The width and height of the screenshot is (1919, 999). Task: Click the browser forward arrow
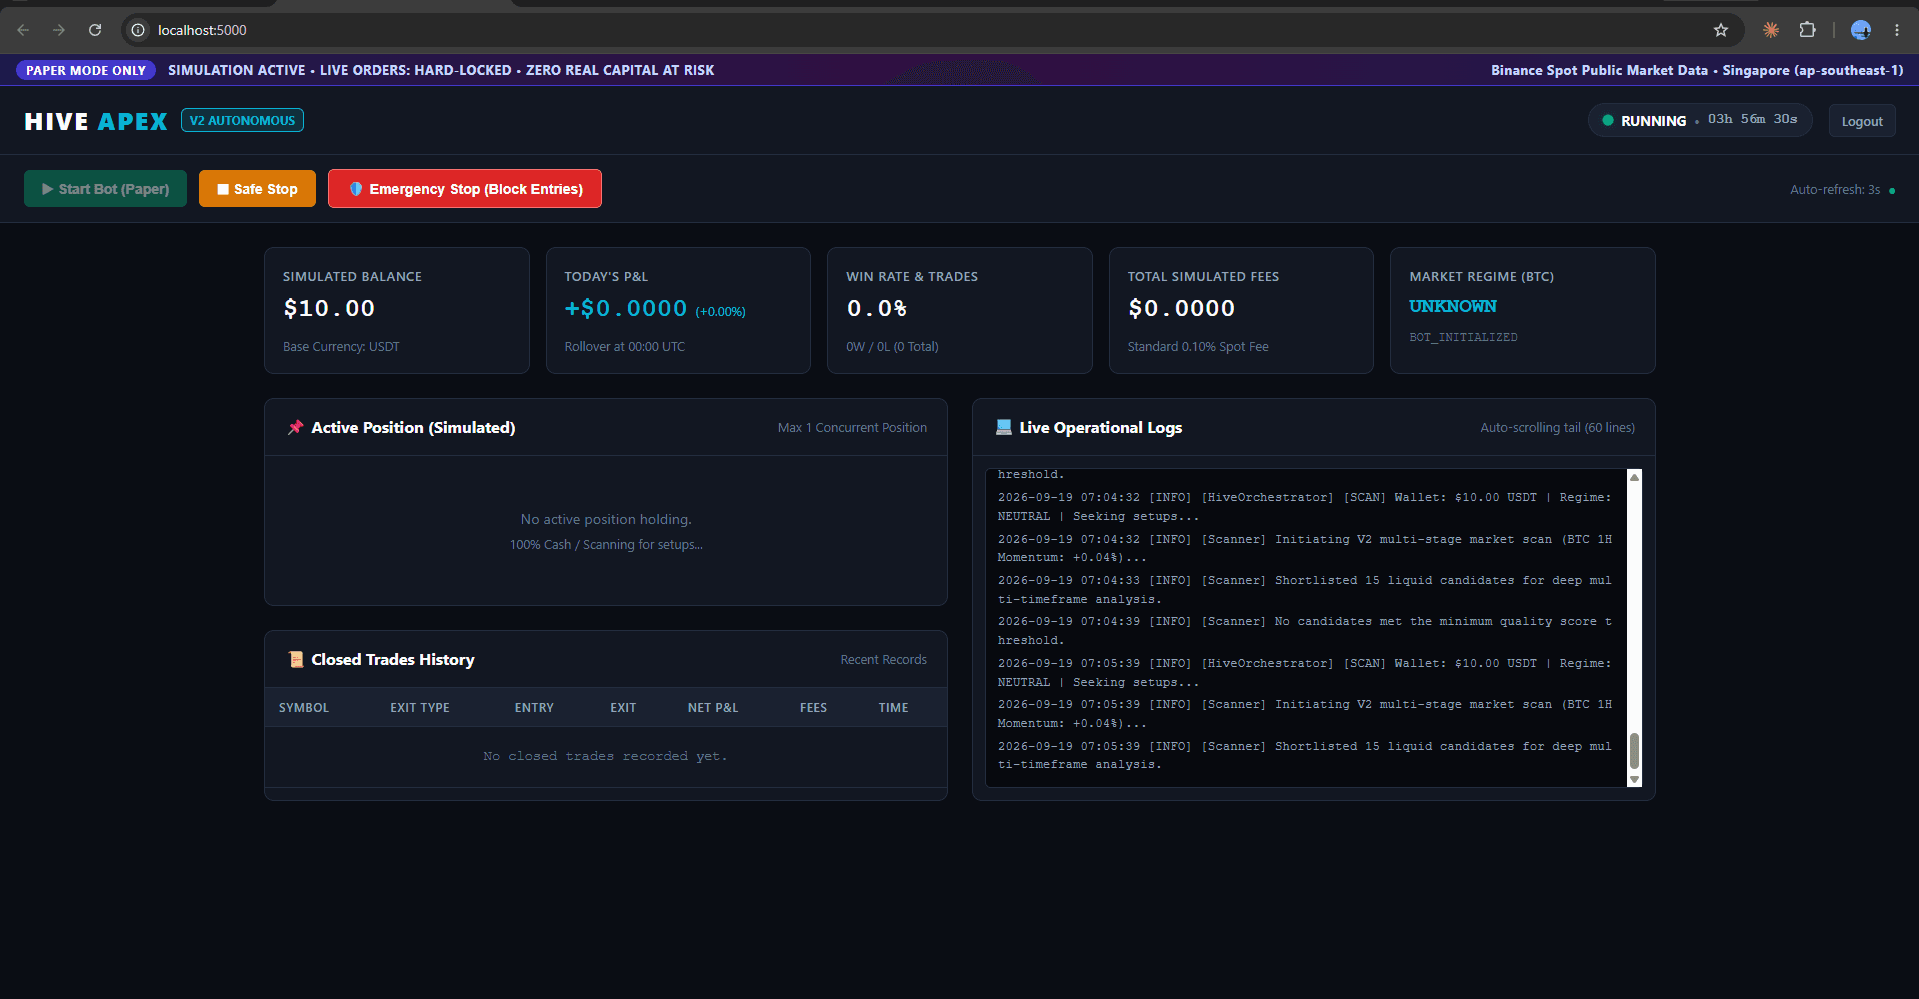click(59, 30)
